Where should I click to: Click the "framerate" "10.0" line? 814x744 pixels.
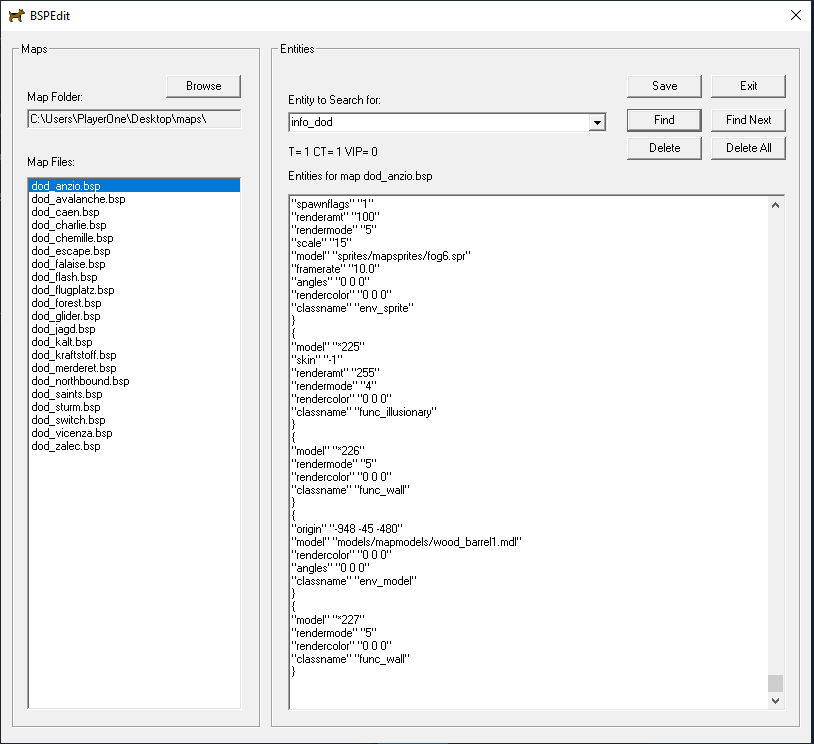pyautogui.click(x=335, y=269)
